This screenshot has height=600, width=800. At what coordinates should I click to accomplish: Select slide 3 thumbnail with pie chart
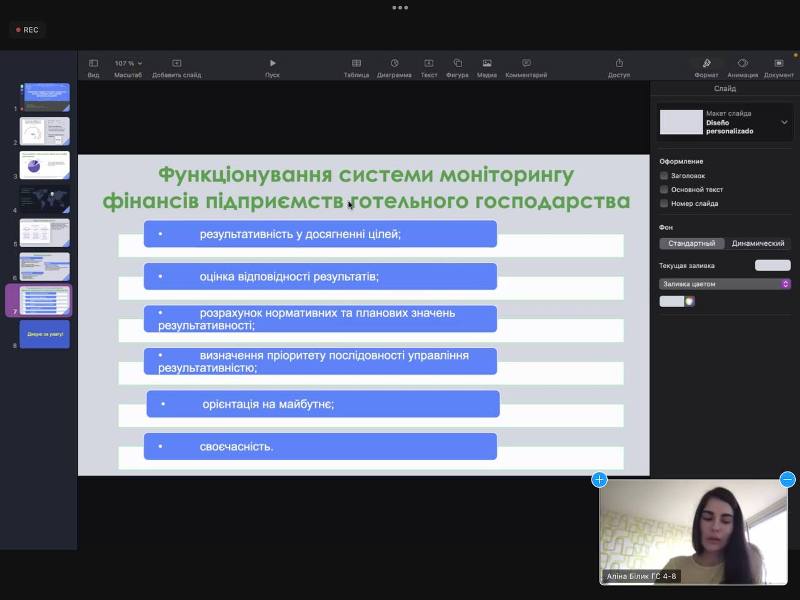[x=45, y=165]
